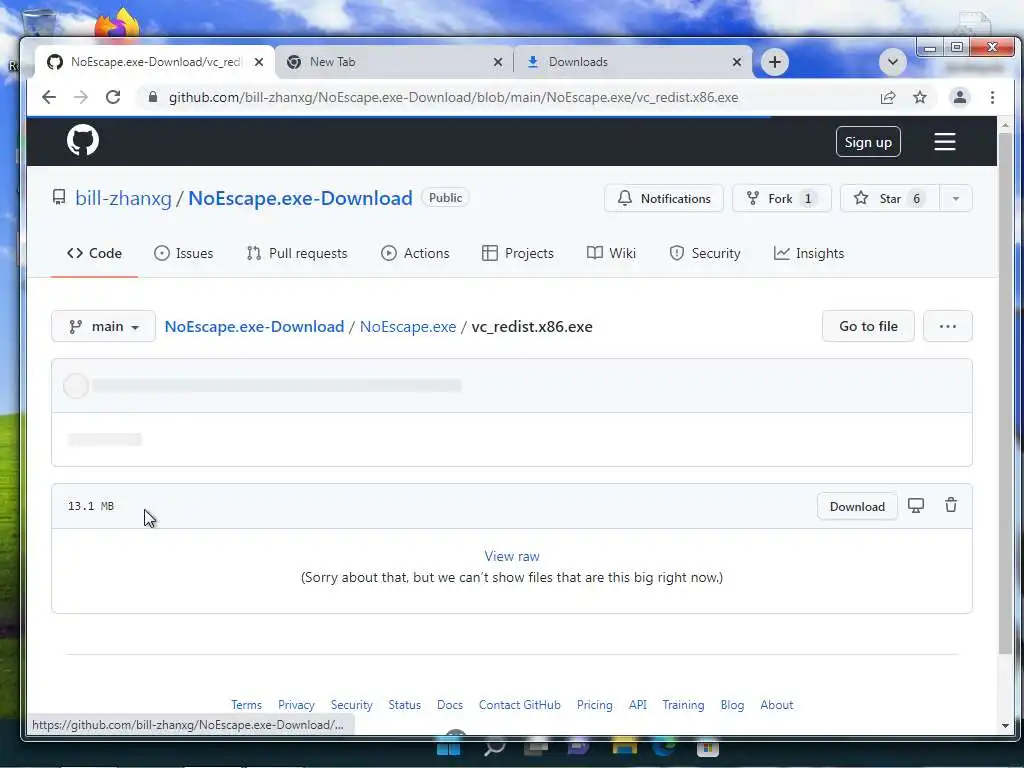Open File Explorer from the taskbar
Screen dimensions: 1024x768
coord(624,748)
